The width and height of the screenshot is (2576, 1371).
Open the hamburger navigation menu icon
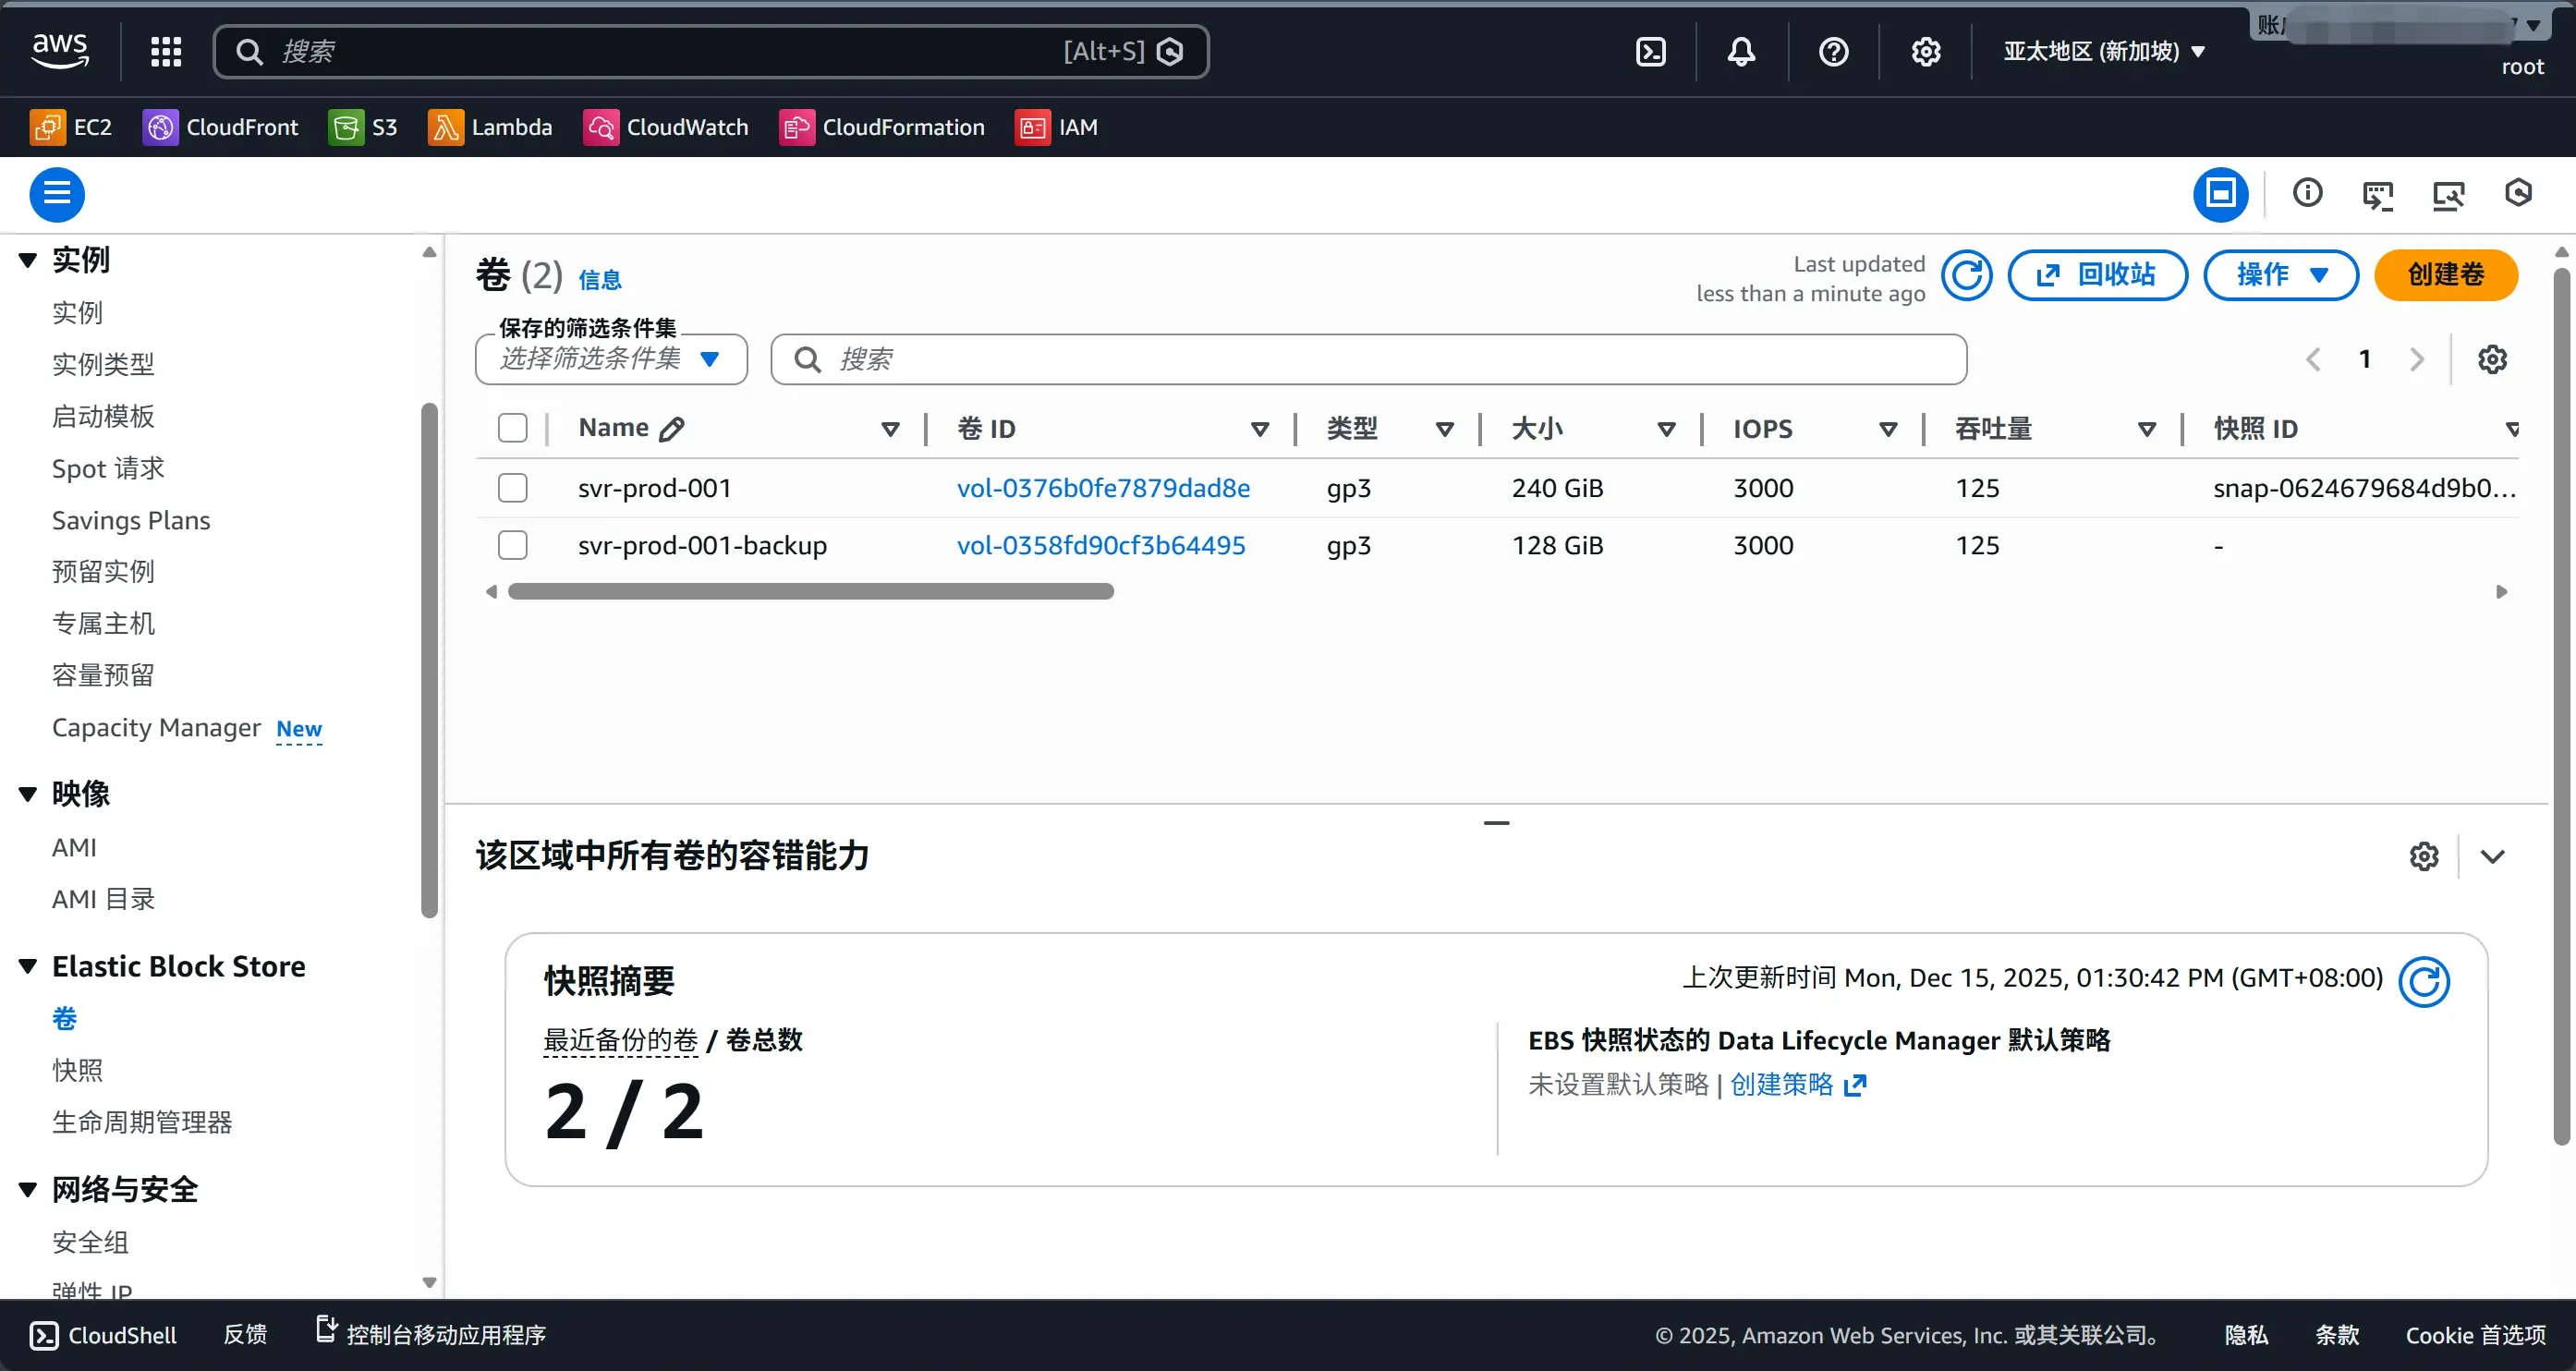(x=57, y=193)
